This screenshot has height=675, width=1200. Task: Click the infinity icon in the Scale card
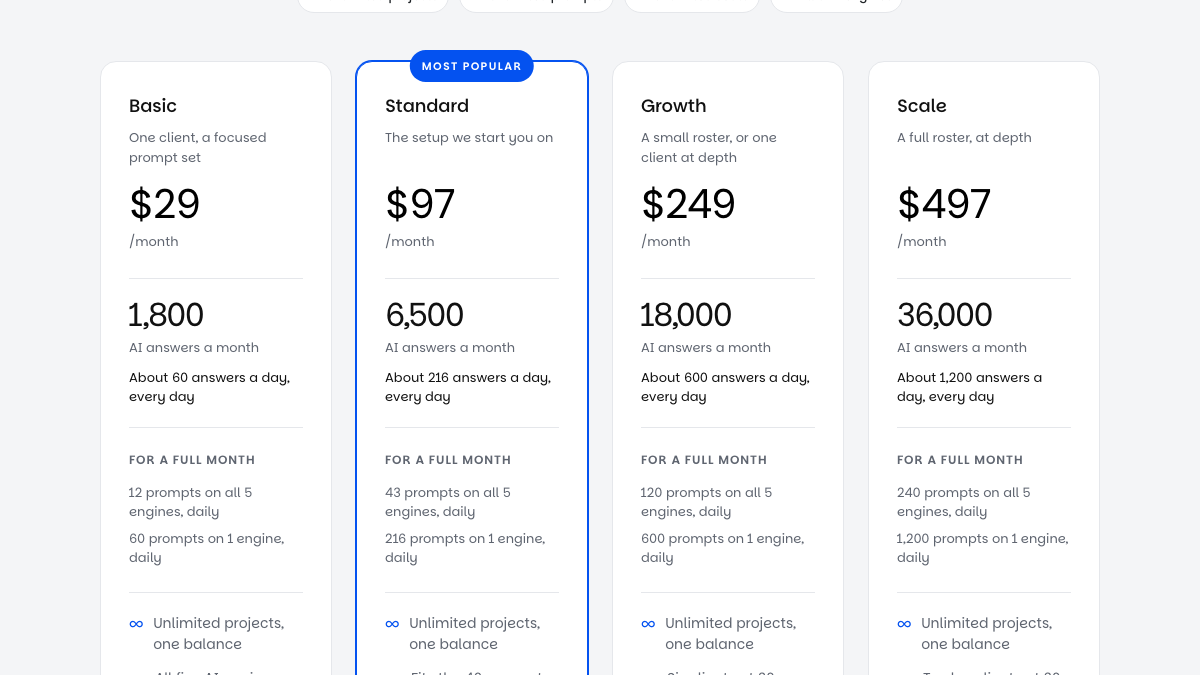pyautogui.click(x=904, y=624)
